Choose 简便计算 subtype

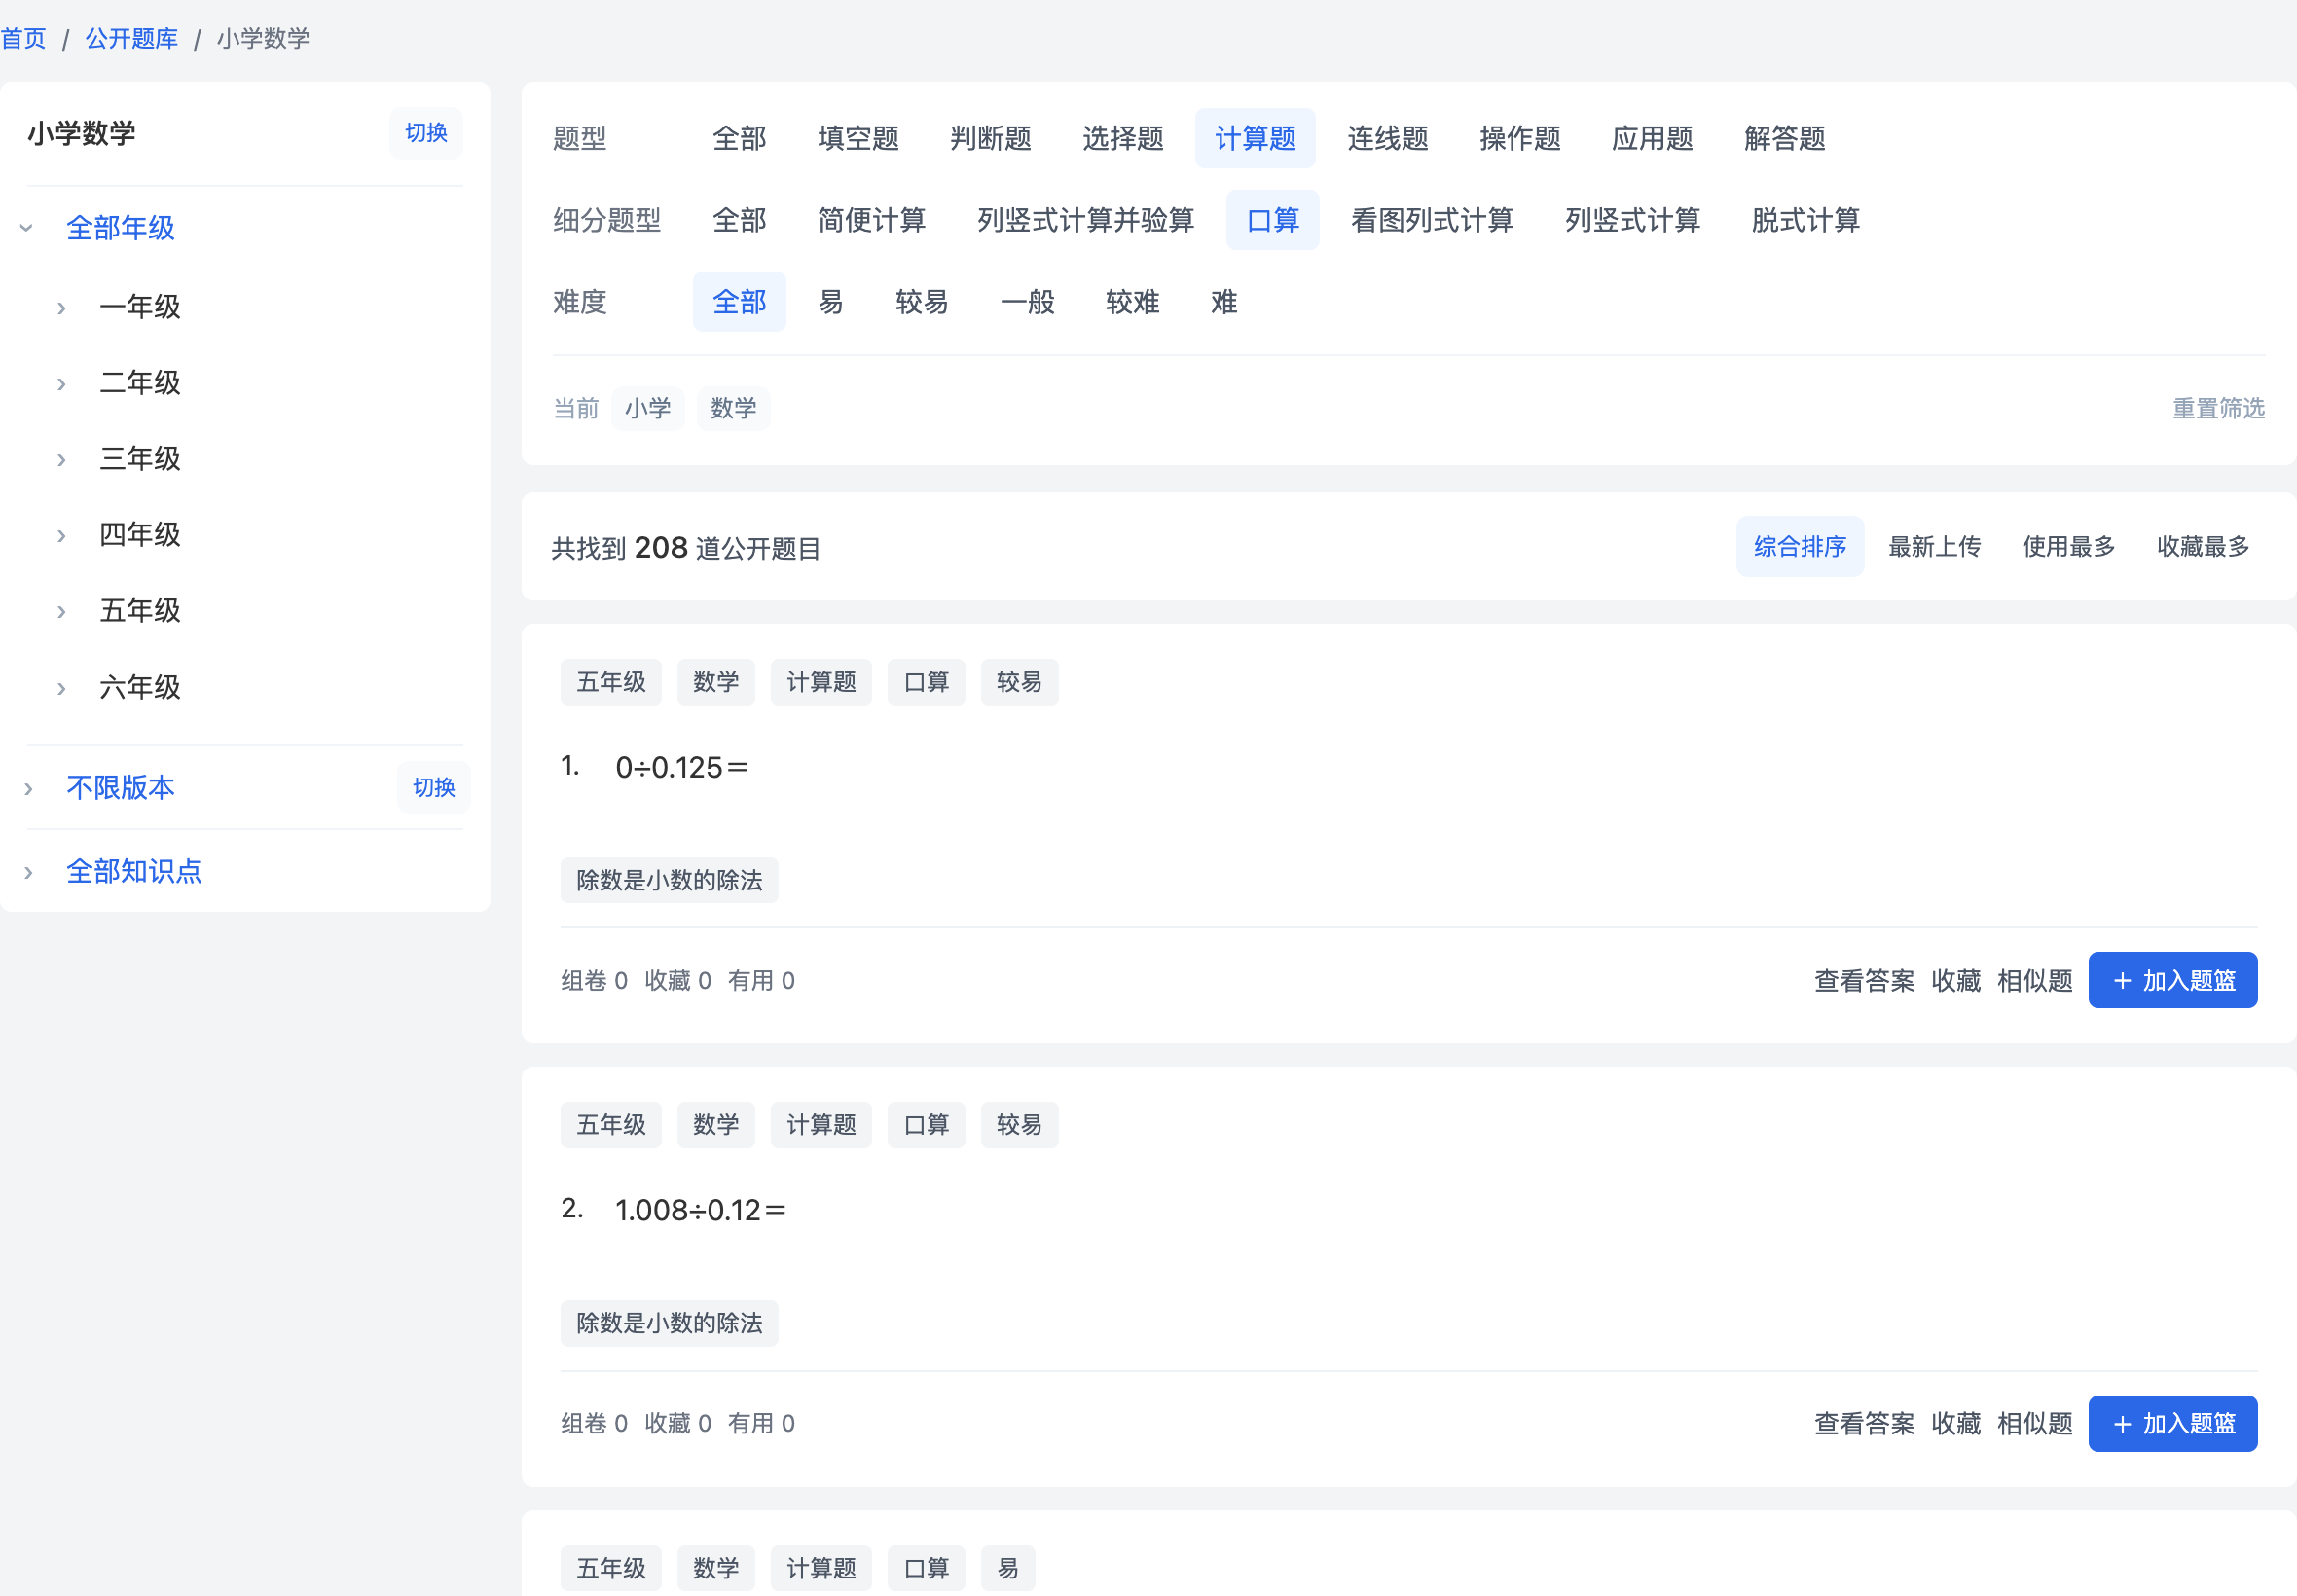(x=871, y=220)
